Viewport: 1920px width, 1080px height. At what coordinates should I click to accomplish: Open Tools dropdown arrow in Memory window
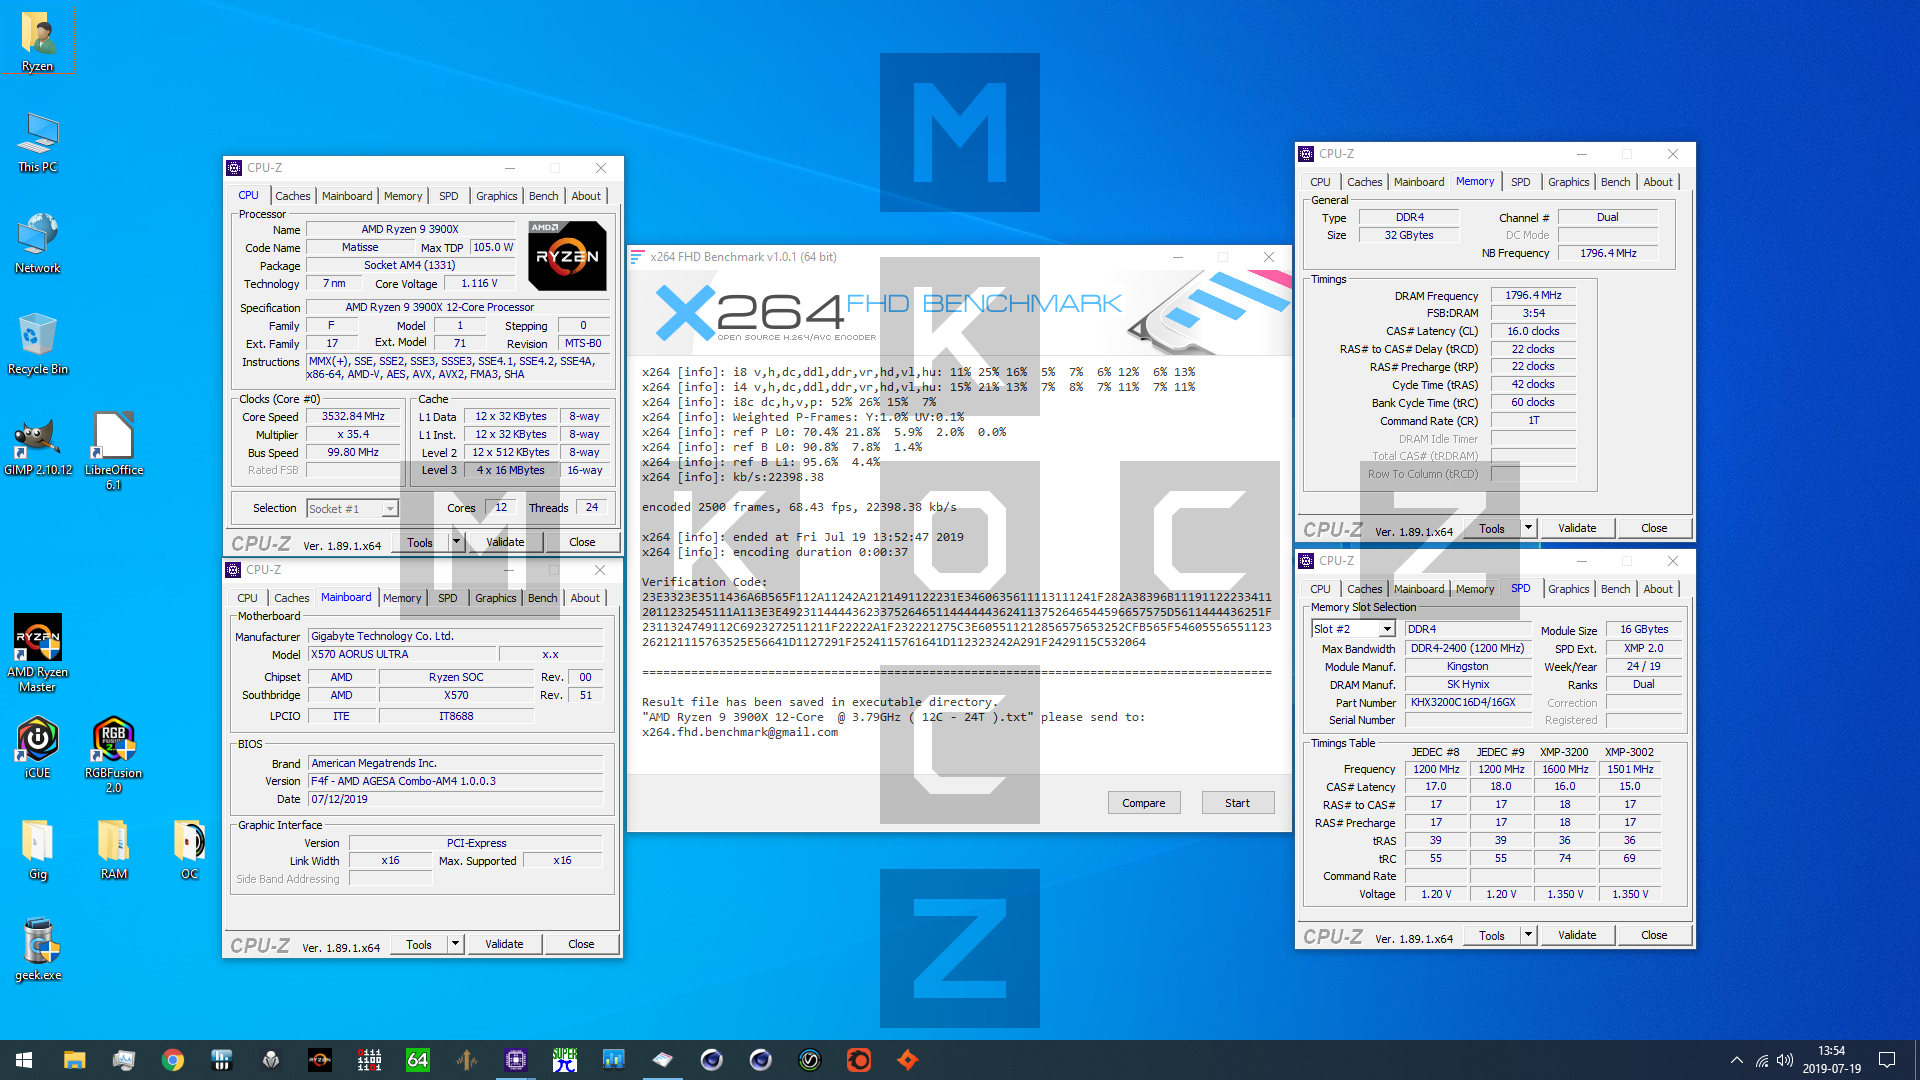1528,528
